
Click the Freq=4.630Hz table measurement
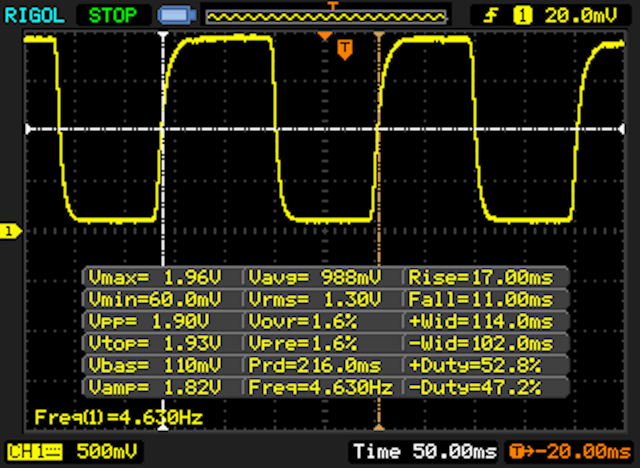(x=320, y=387)
